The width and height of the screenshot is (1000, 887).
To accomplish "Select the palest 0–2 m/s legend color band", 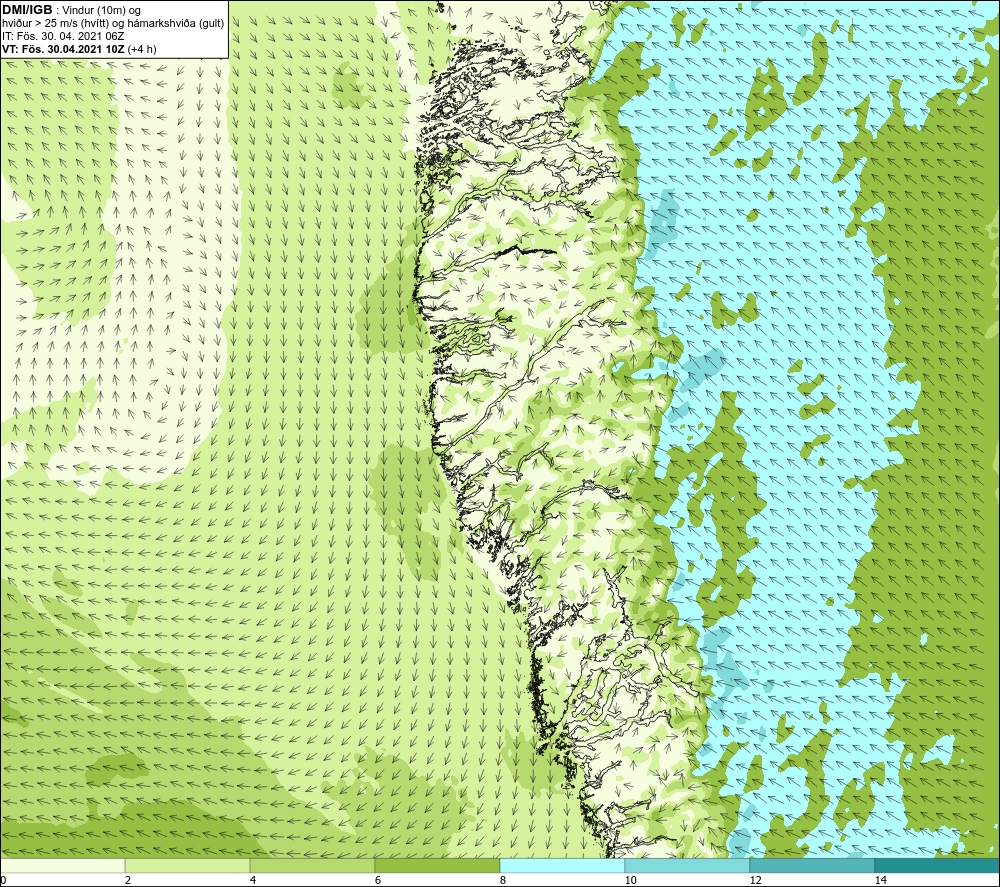I will (62, 865).
